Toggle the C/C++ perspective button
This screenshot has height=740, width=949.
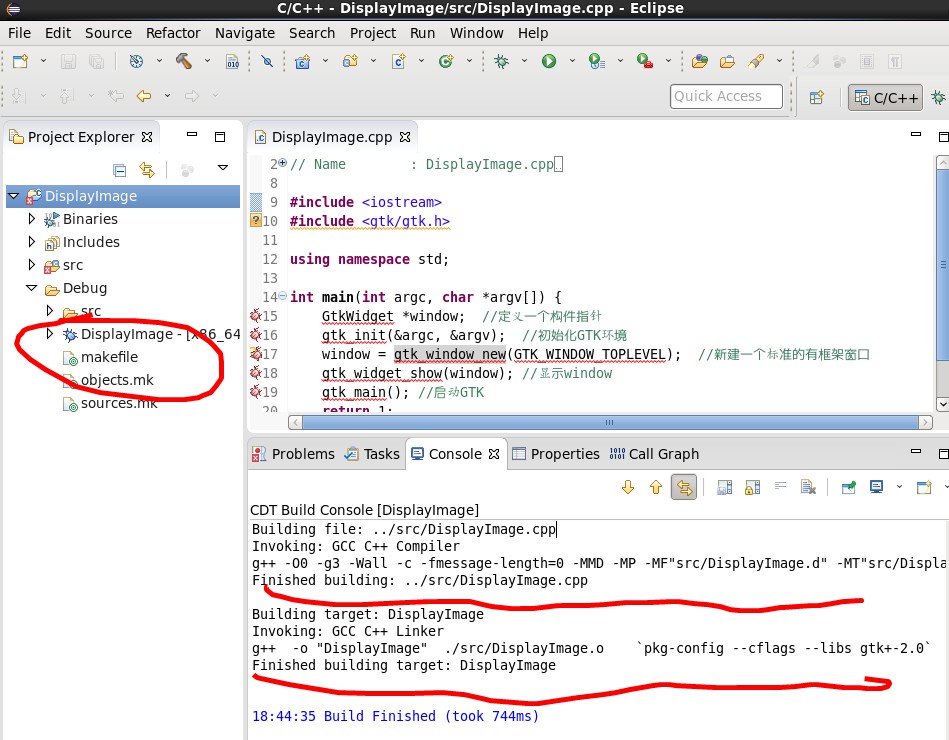[885, 97]
